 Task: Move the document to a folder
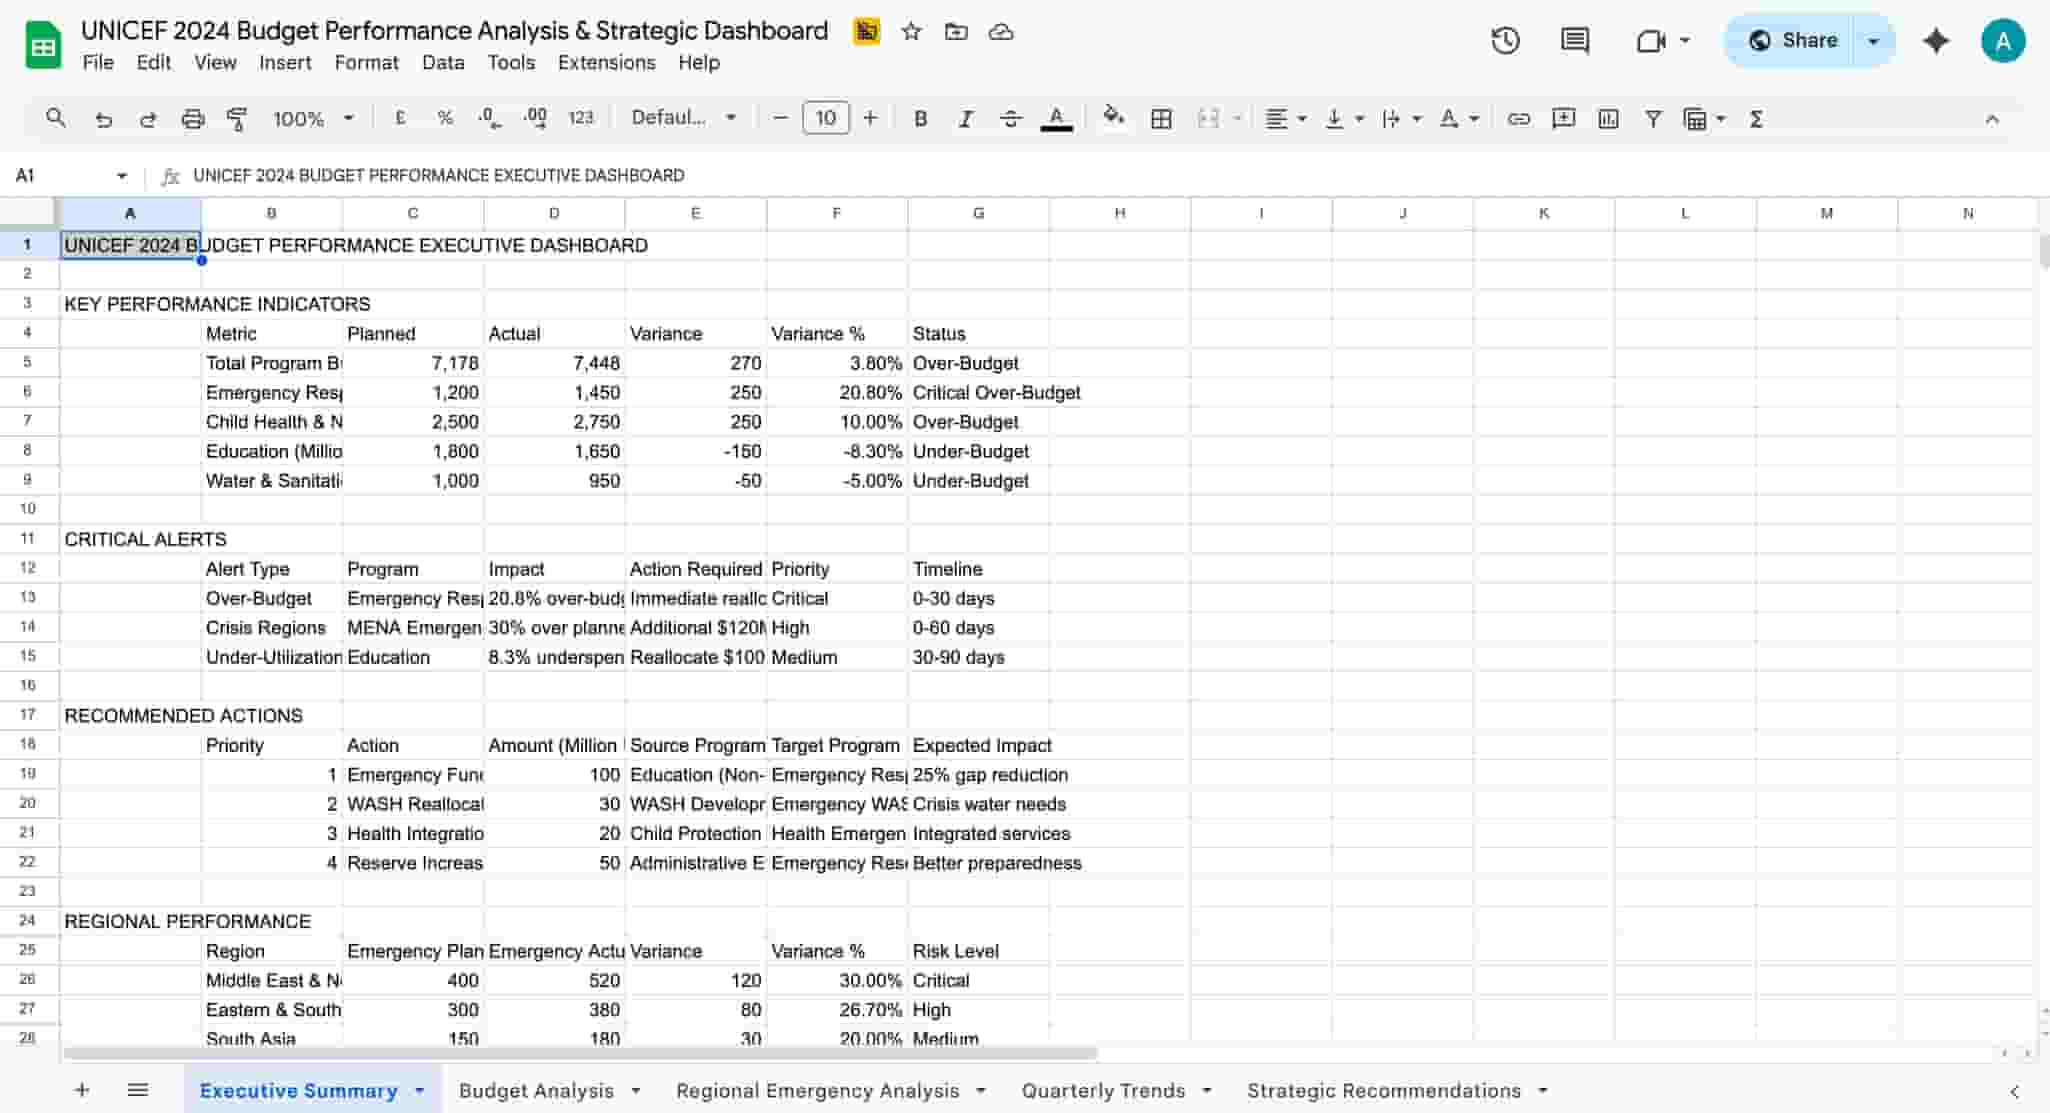pos(956,32)
